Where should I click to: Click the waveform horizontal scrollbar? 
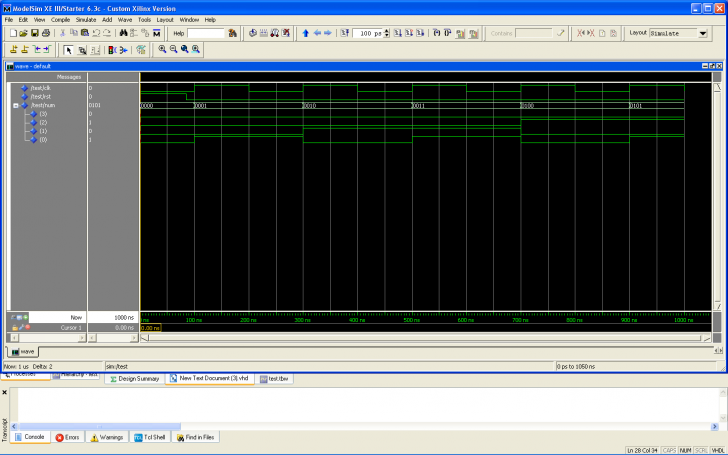tap(425, 338)
